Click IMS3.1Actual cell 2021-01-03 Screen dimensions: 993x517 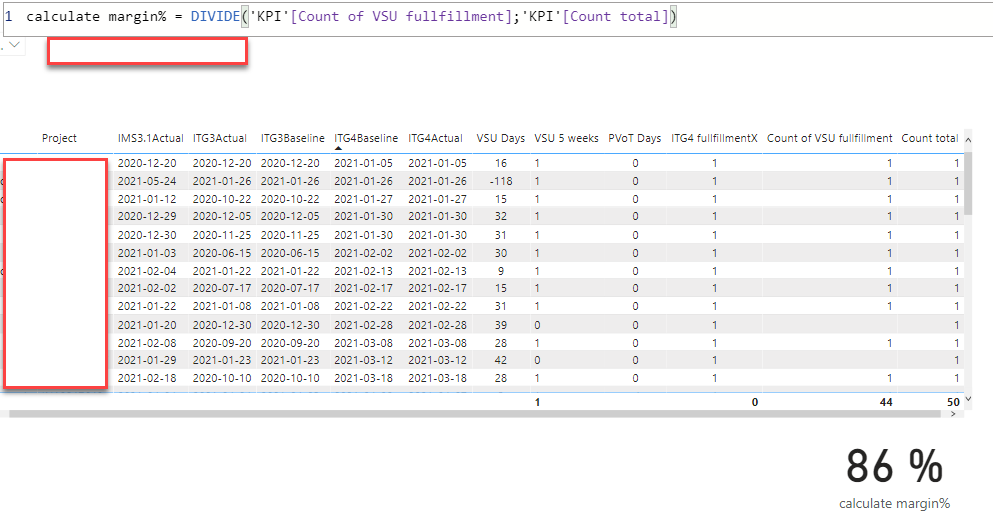click(x=147, y=253)
